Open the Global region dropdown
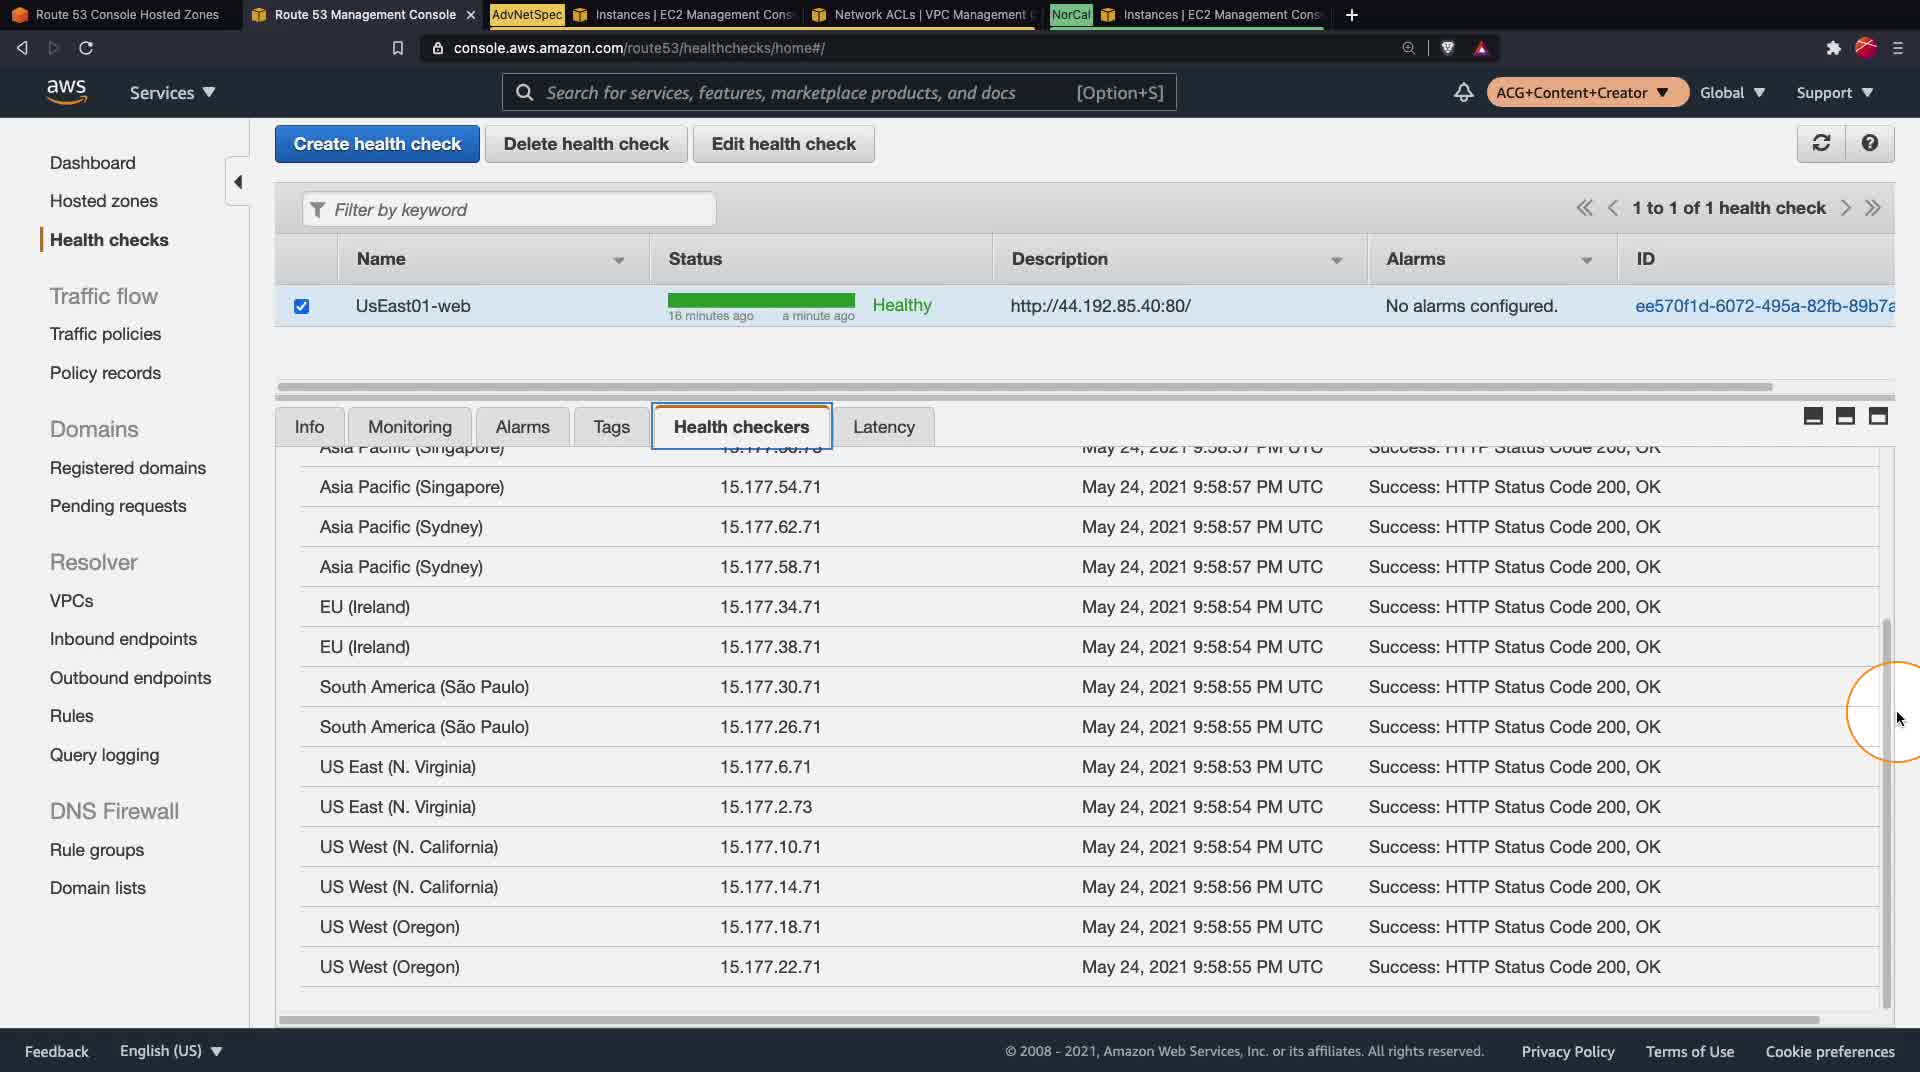The image size is (1920, 1072). coord(1732,92)
